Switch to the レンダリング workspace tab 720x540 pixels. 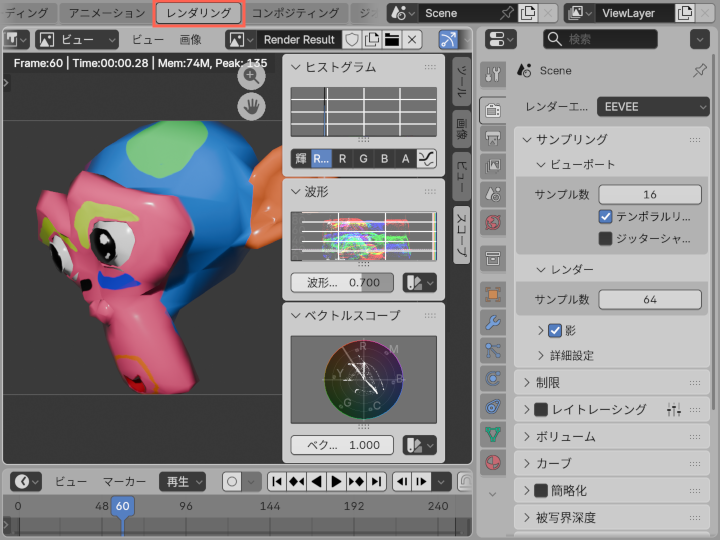(198, 13)
